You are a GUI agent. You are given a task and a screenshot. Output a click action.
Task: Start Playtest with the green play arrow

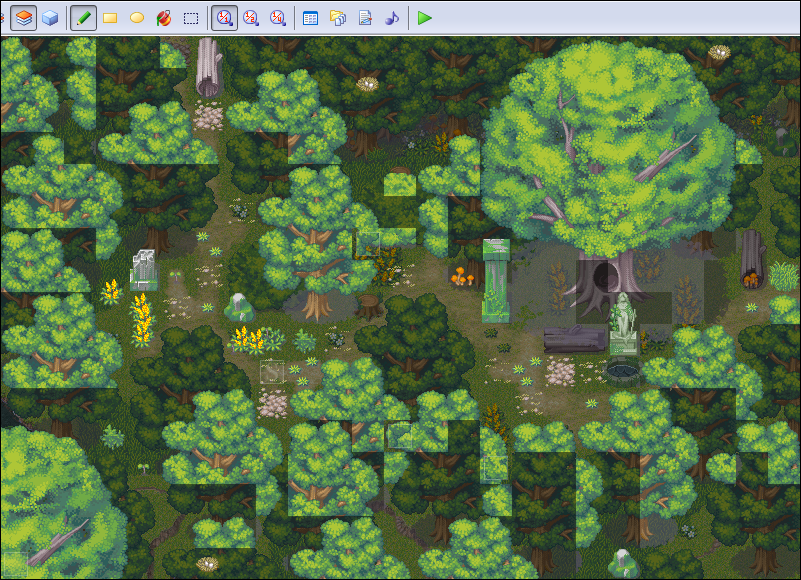(x=425, y=18)
